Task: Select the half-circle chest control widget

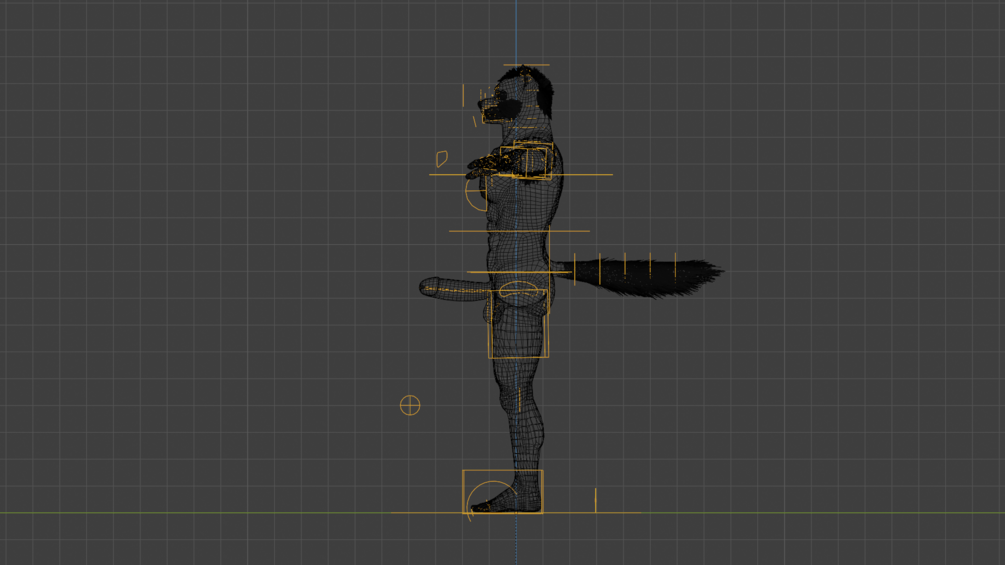Action: click(476, 193)
